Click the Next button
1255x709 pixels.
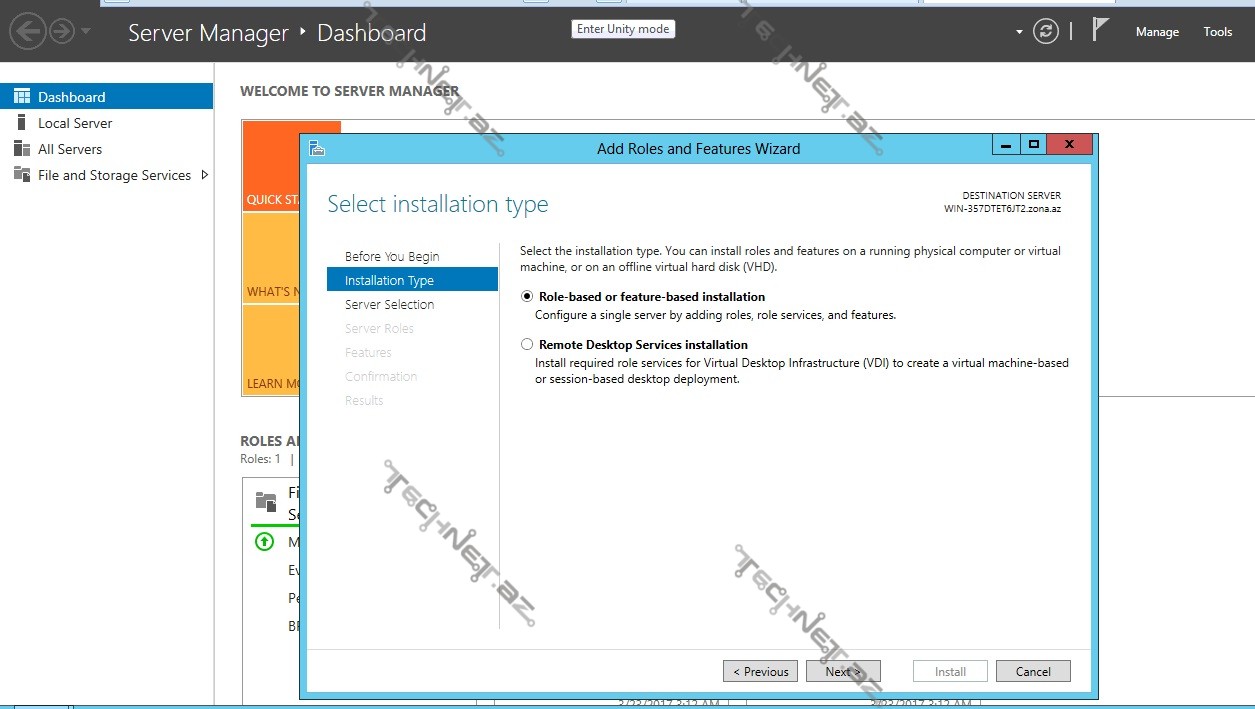point(843,672)
